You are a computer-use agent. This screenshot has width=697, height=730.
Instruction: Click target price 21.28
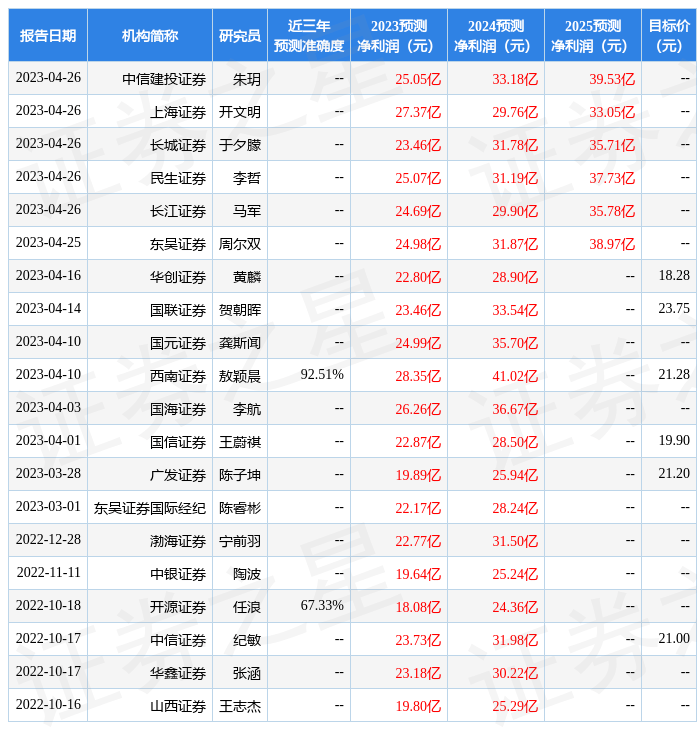click(674, 374)
